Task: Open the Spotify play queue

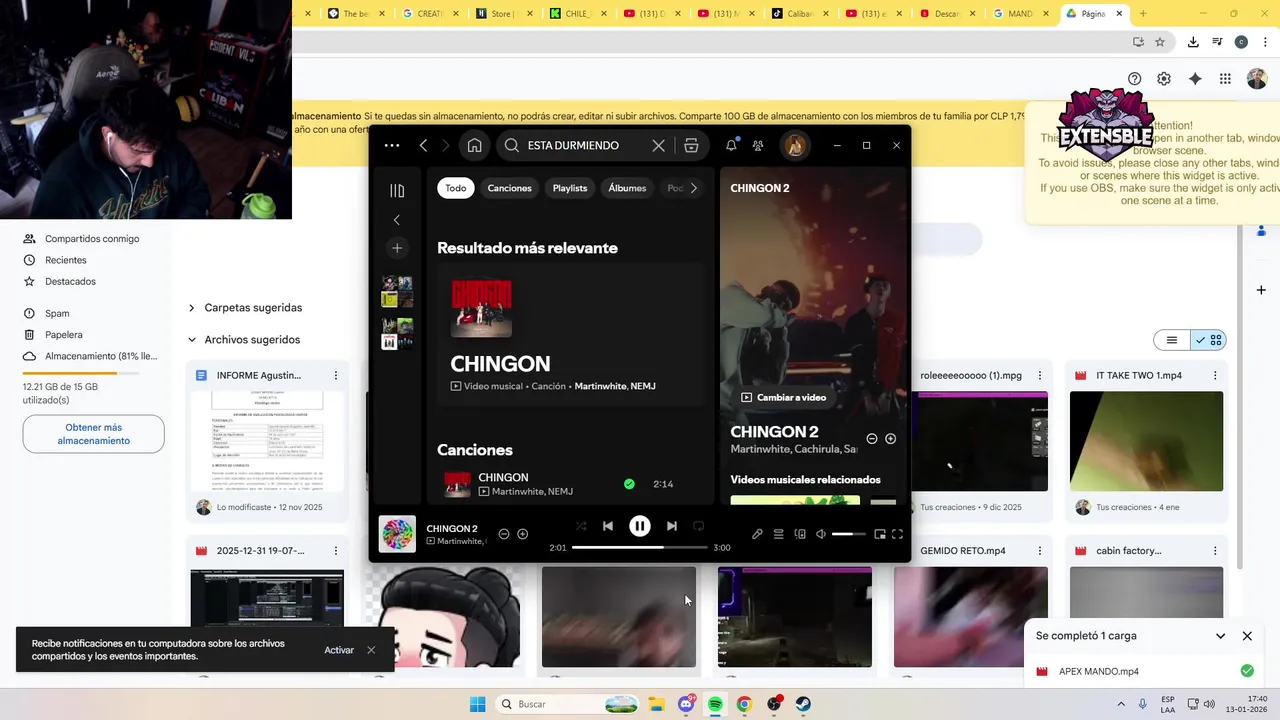Action: coord(778,534)
